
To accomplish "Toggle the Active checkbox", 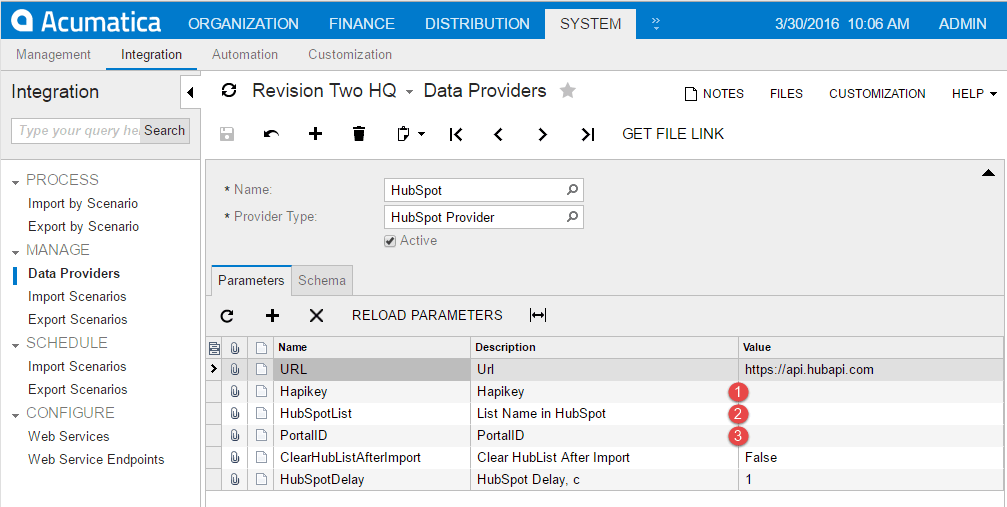I will [x=390, y=241].
